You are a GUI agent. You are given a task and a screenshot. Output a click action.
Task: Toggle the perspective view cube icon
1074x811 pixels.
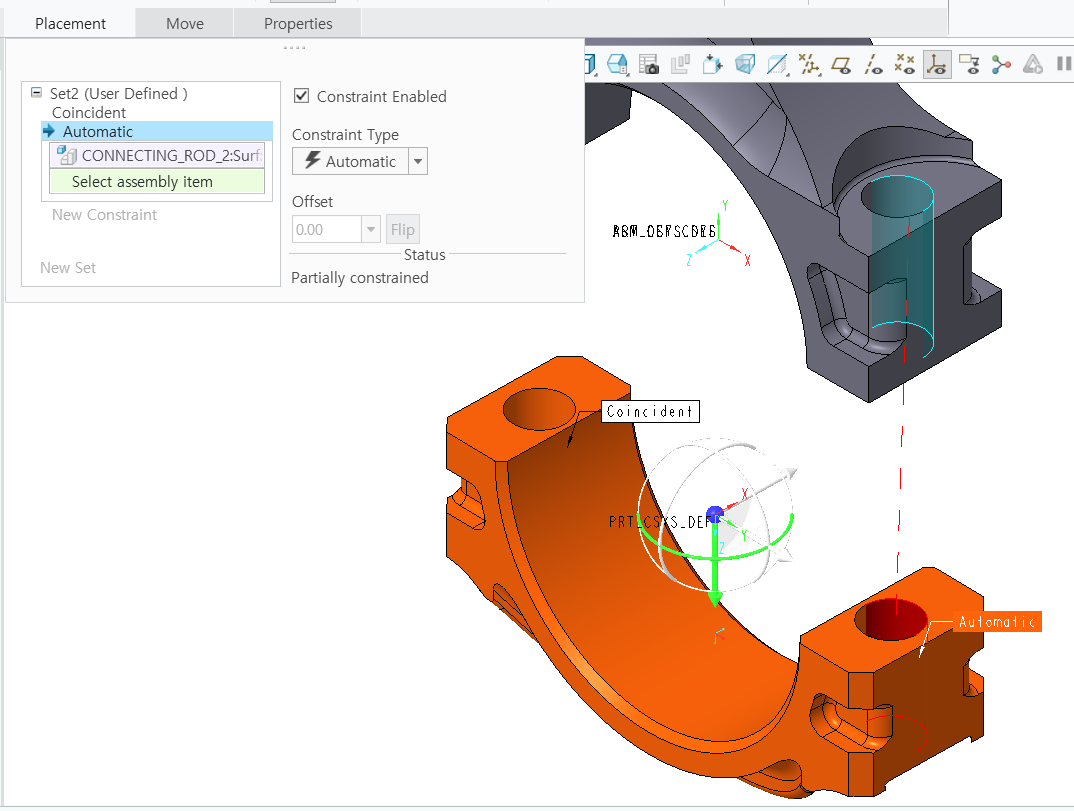tap(745, 64)
